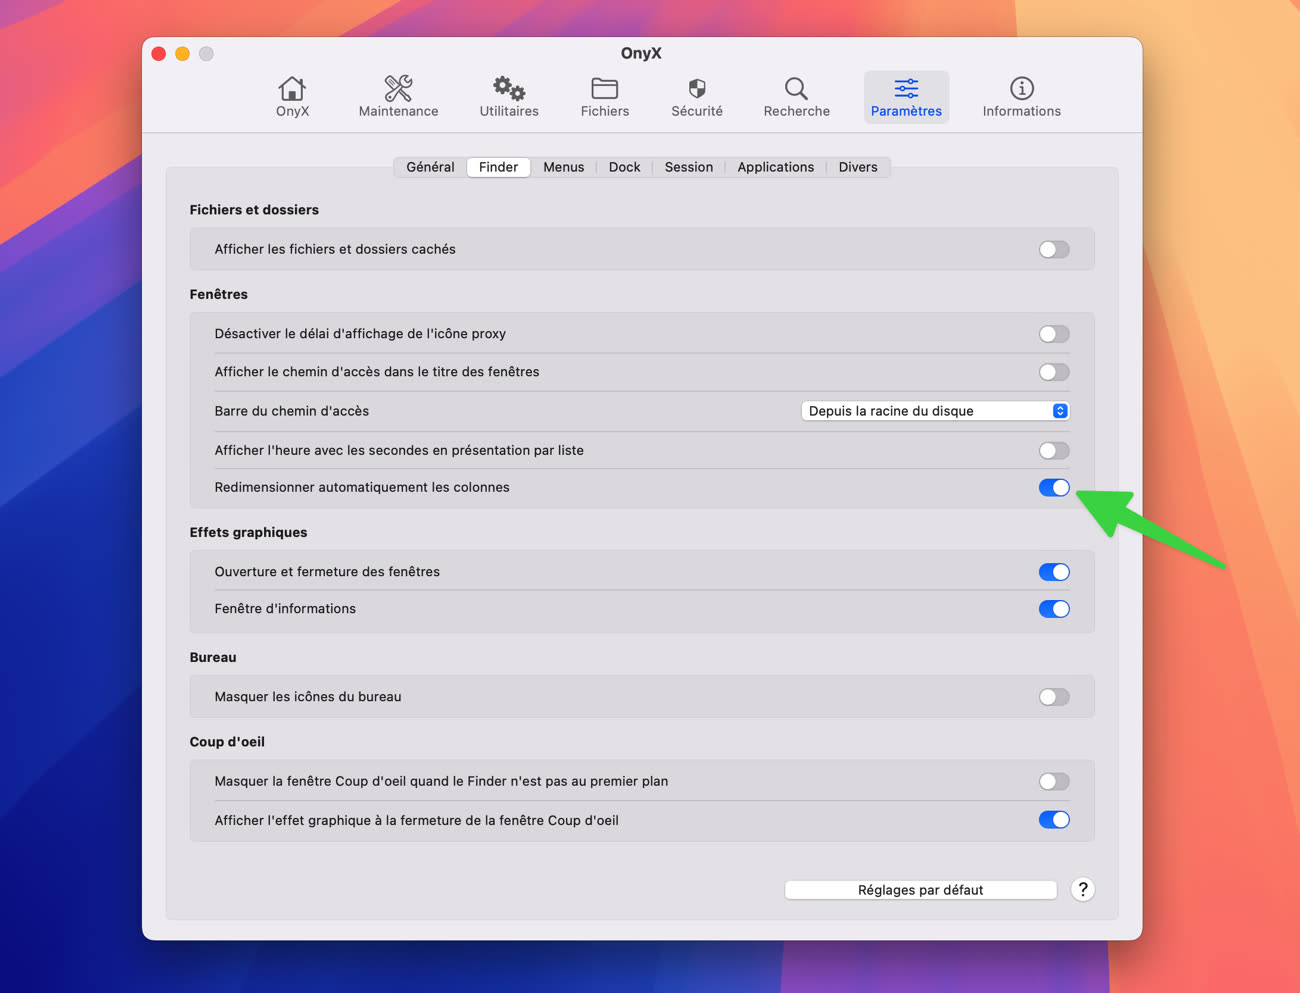
Task: Click the help question mark button
Action: [1082, 890]
